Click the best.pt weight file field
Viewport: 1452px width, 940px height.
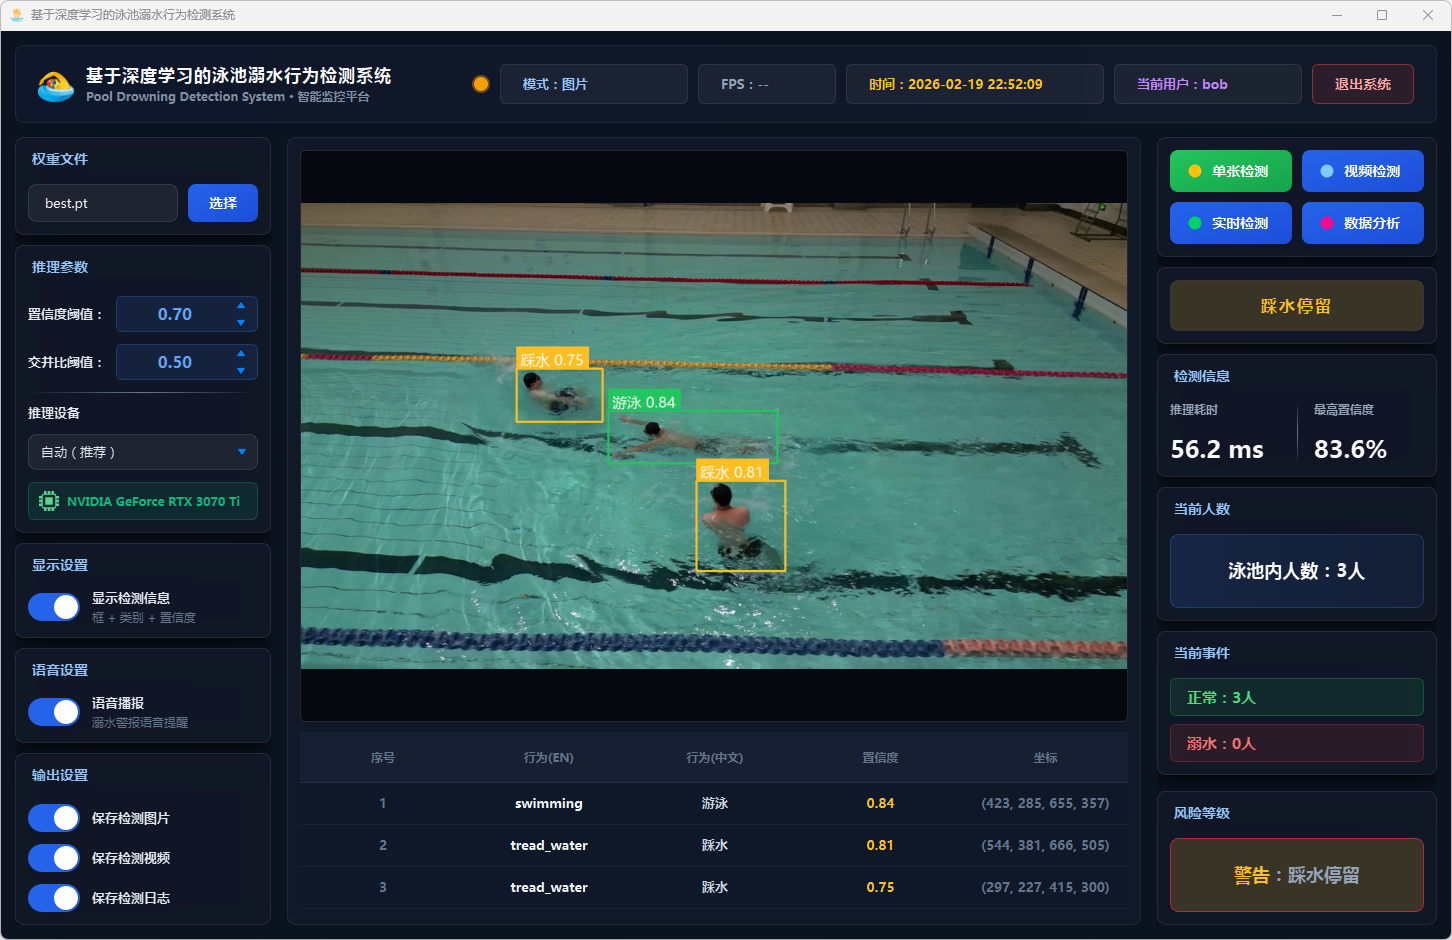coord(103,203)
